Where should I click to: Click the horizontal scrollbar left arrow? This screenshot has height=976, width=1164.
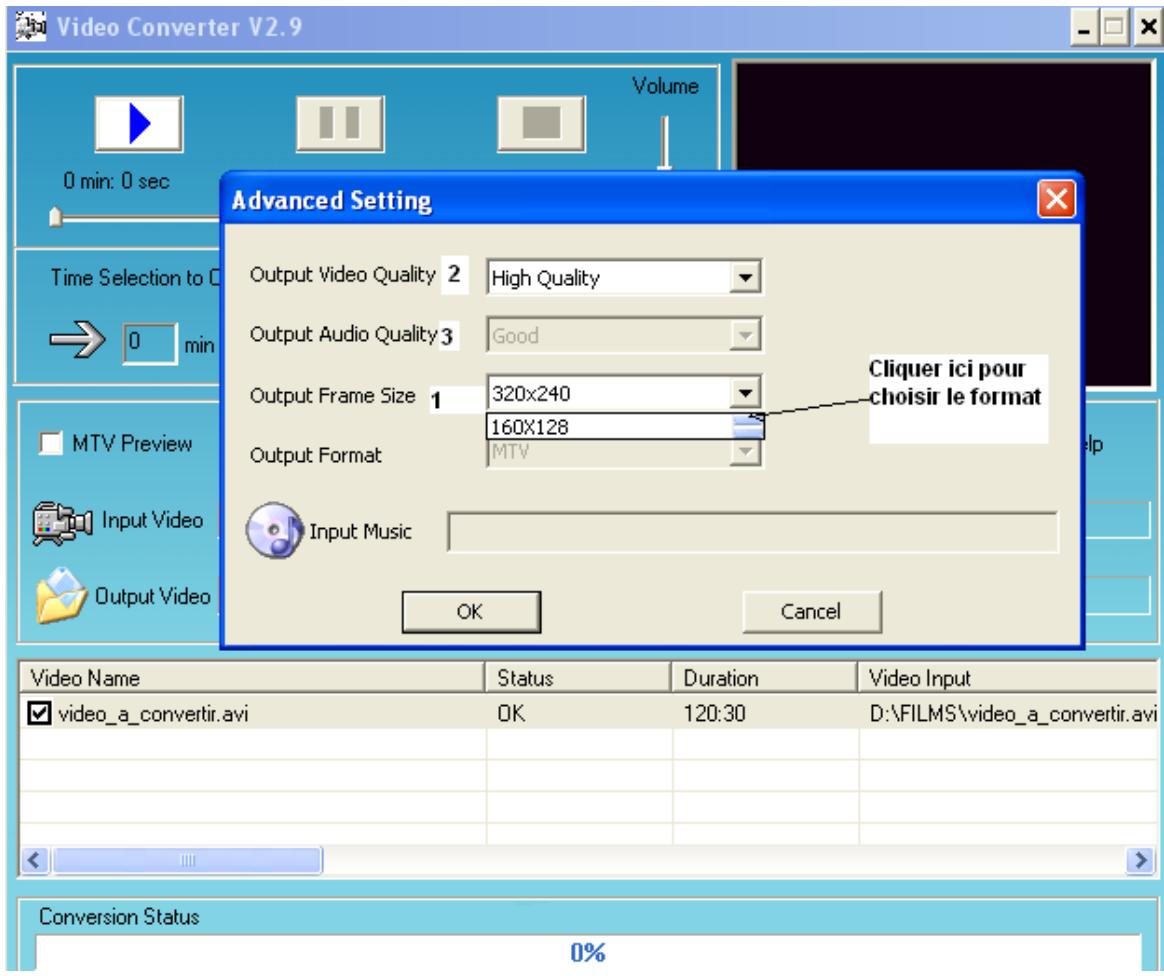click(x=33, y=860)
